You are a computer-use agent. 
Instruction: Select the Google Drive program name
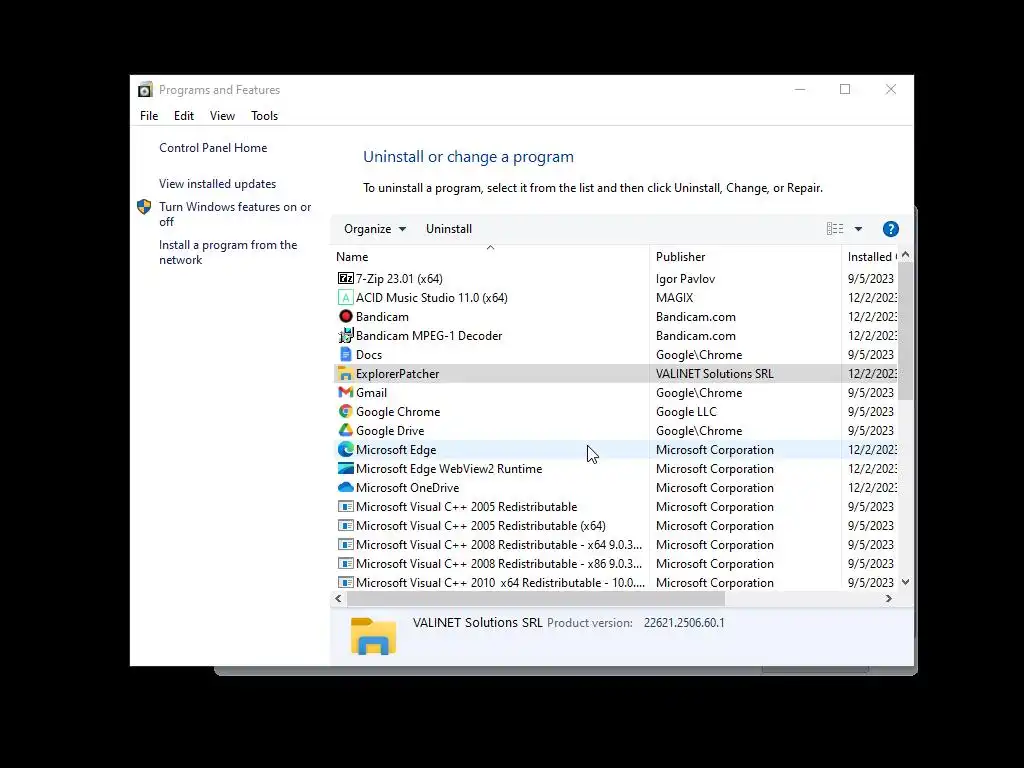tap(390, 430)
